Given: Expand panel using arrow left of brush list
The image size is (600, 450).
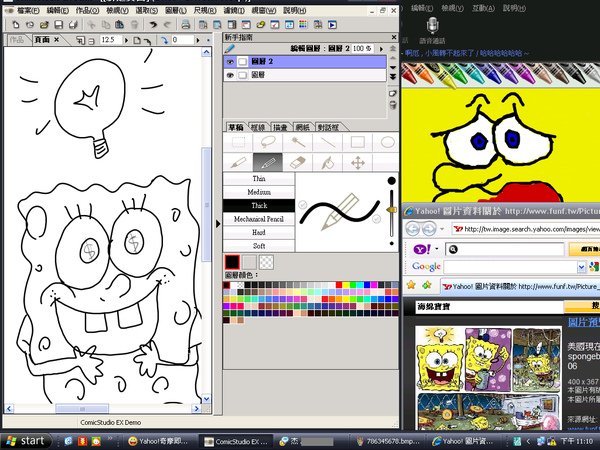Looking at the screenshot, I should click(218, 224).
